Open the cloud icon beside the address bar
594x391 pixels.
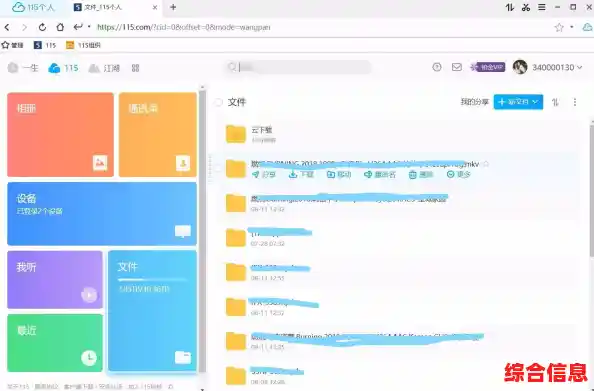point(587,27)
